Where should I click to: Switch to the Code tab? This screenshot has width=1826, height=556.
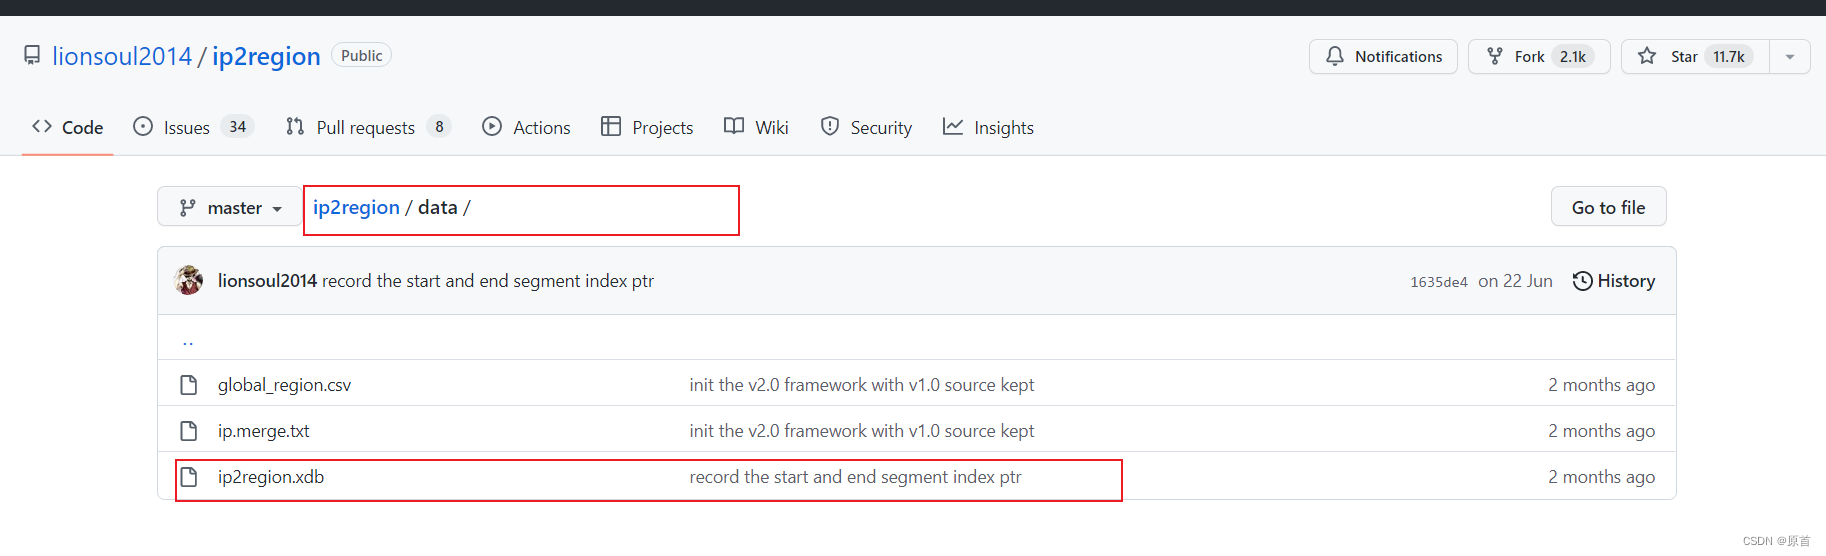pyautogui.click(x=68, y=127)
